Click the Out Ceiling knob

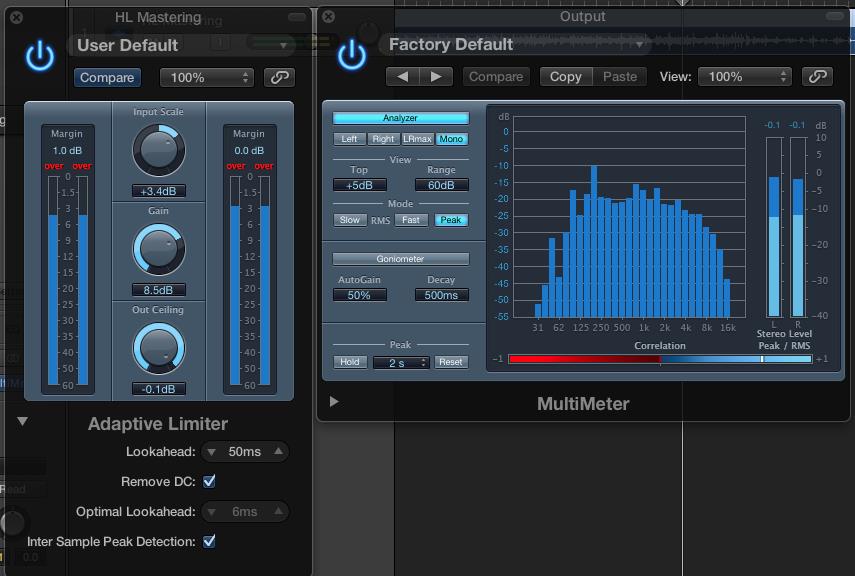[159, 348]
